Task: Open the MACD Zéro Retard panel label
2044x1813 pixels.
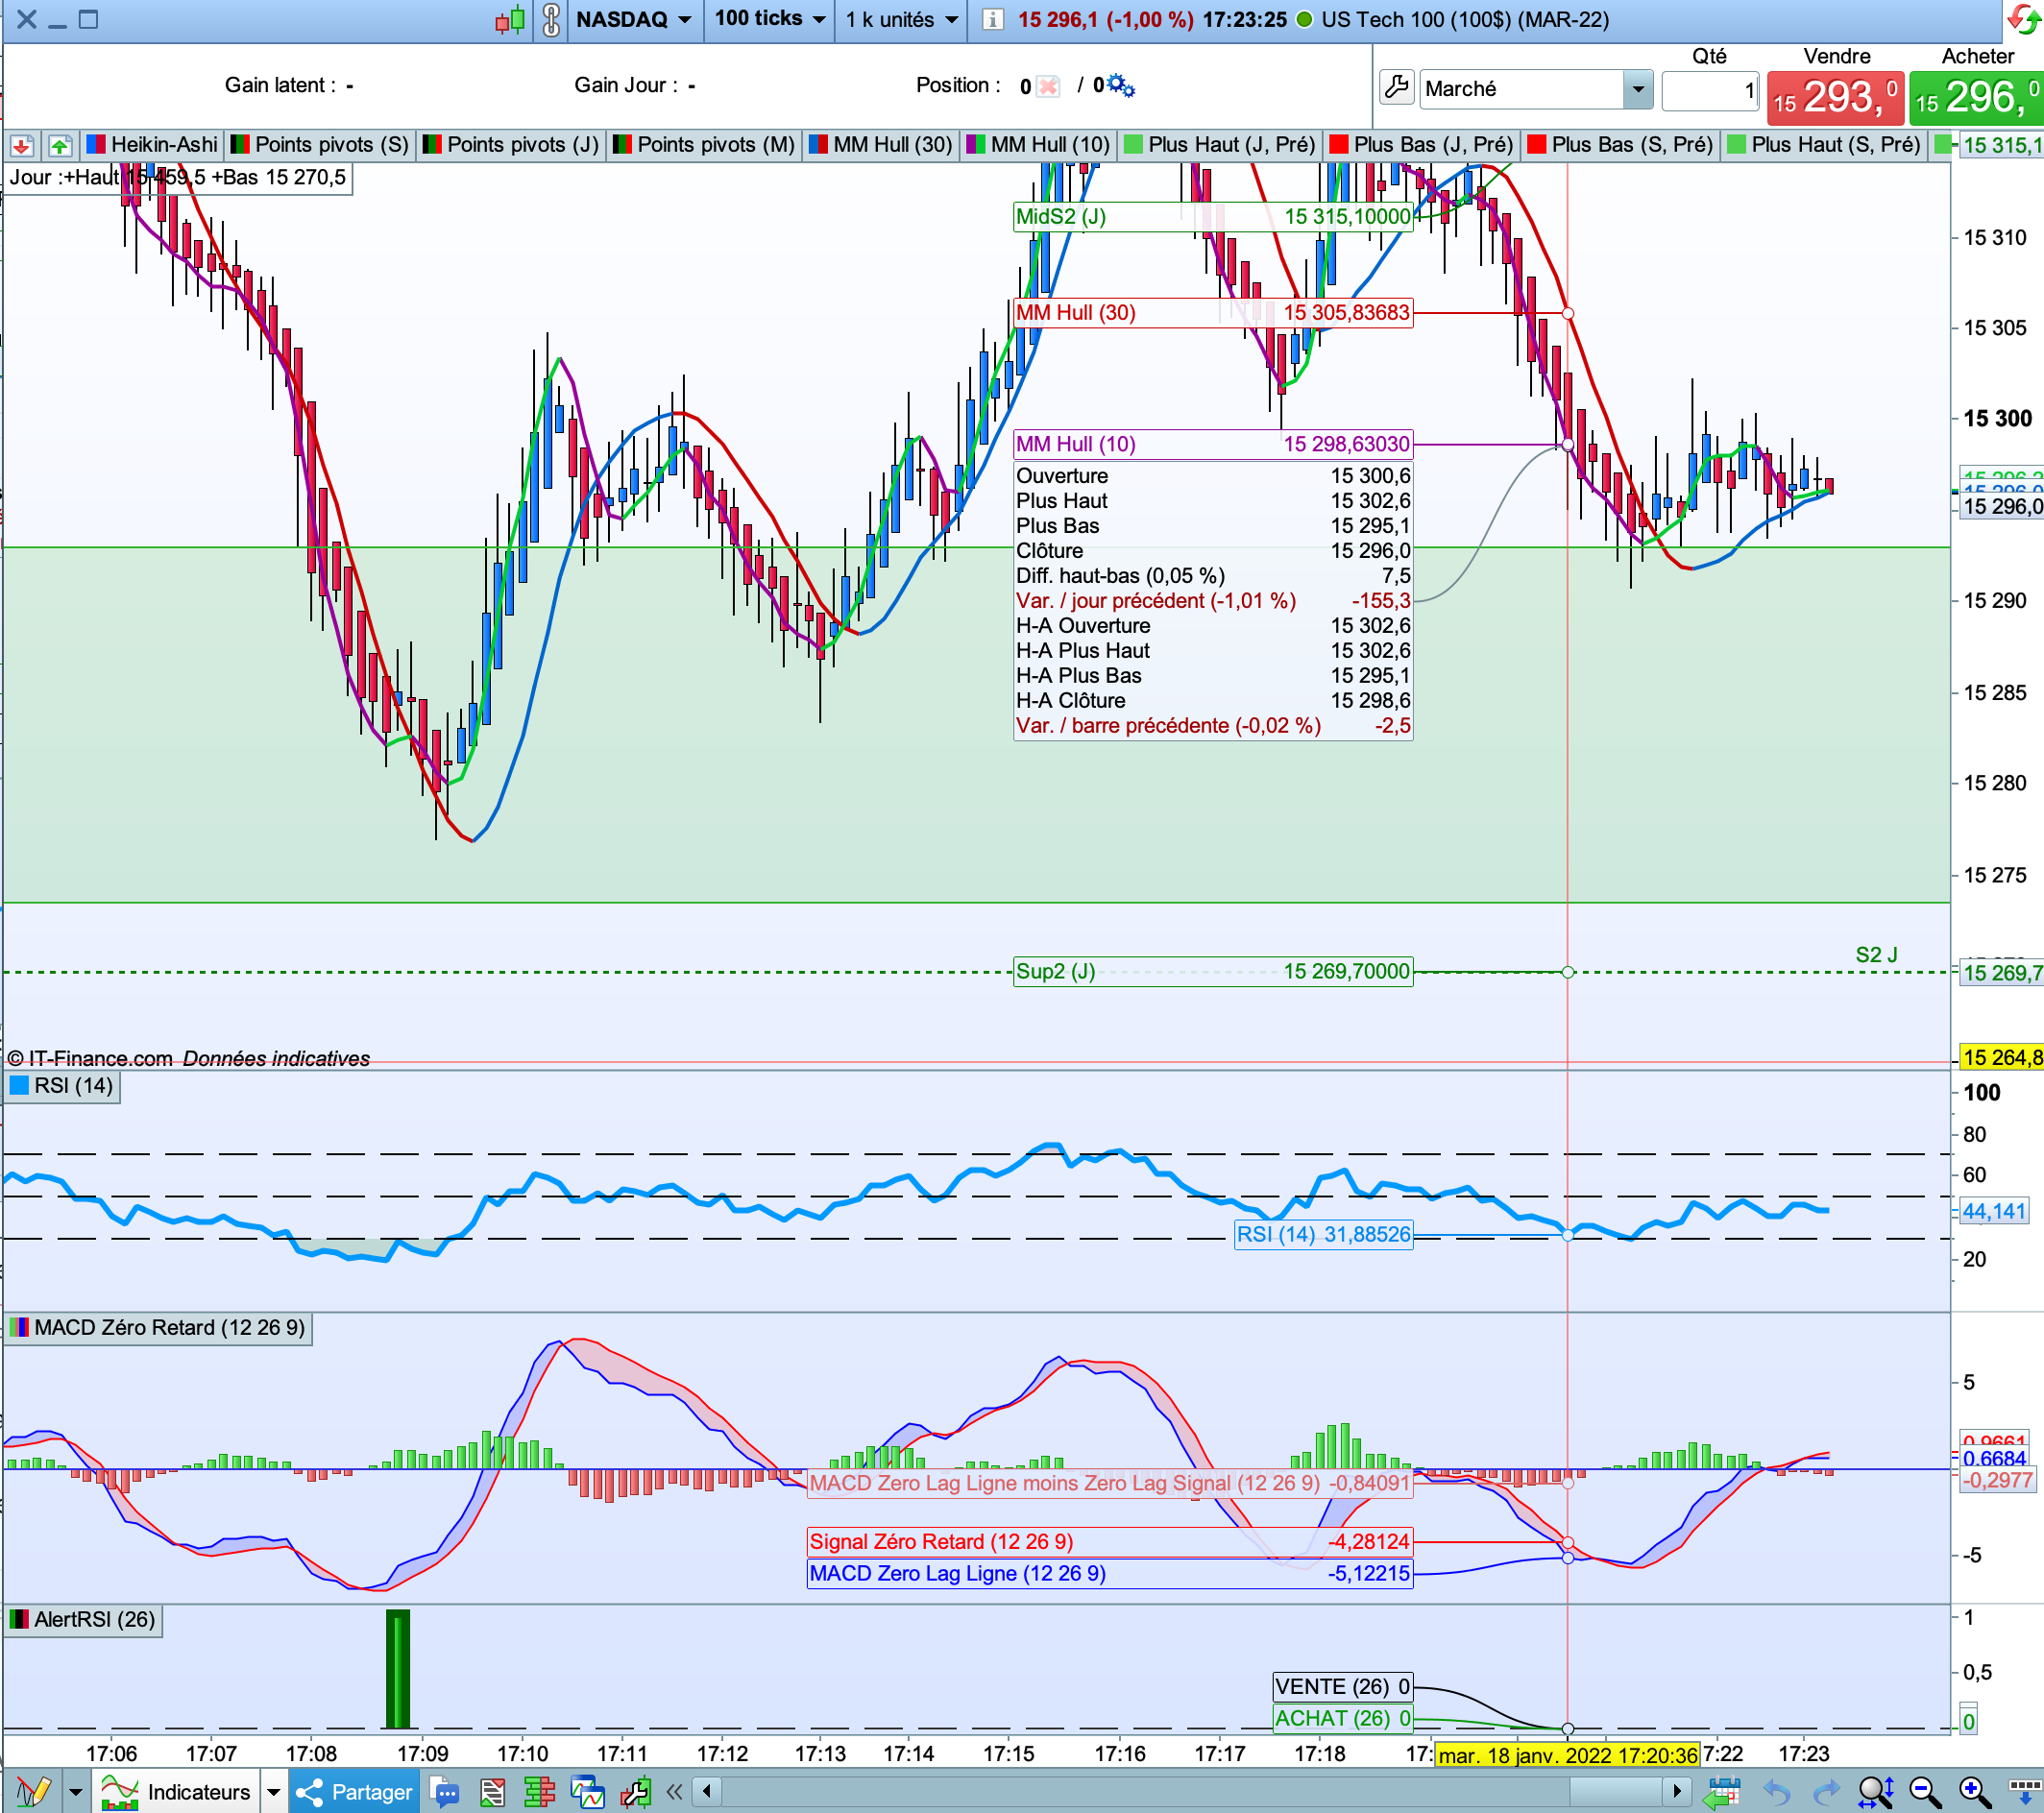Action: coord(159,1328)
